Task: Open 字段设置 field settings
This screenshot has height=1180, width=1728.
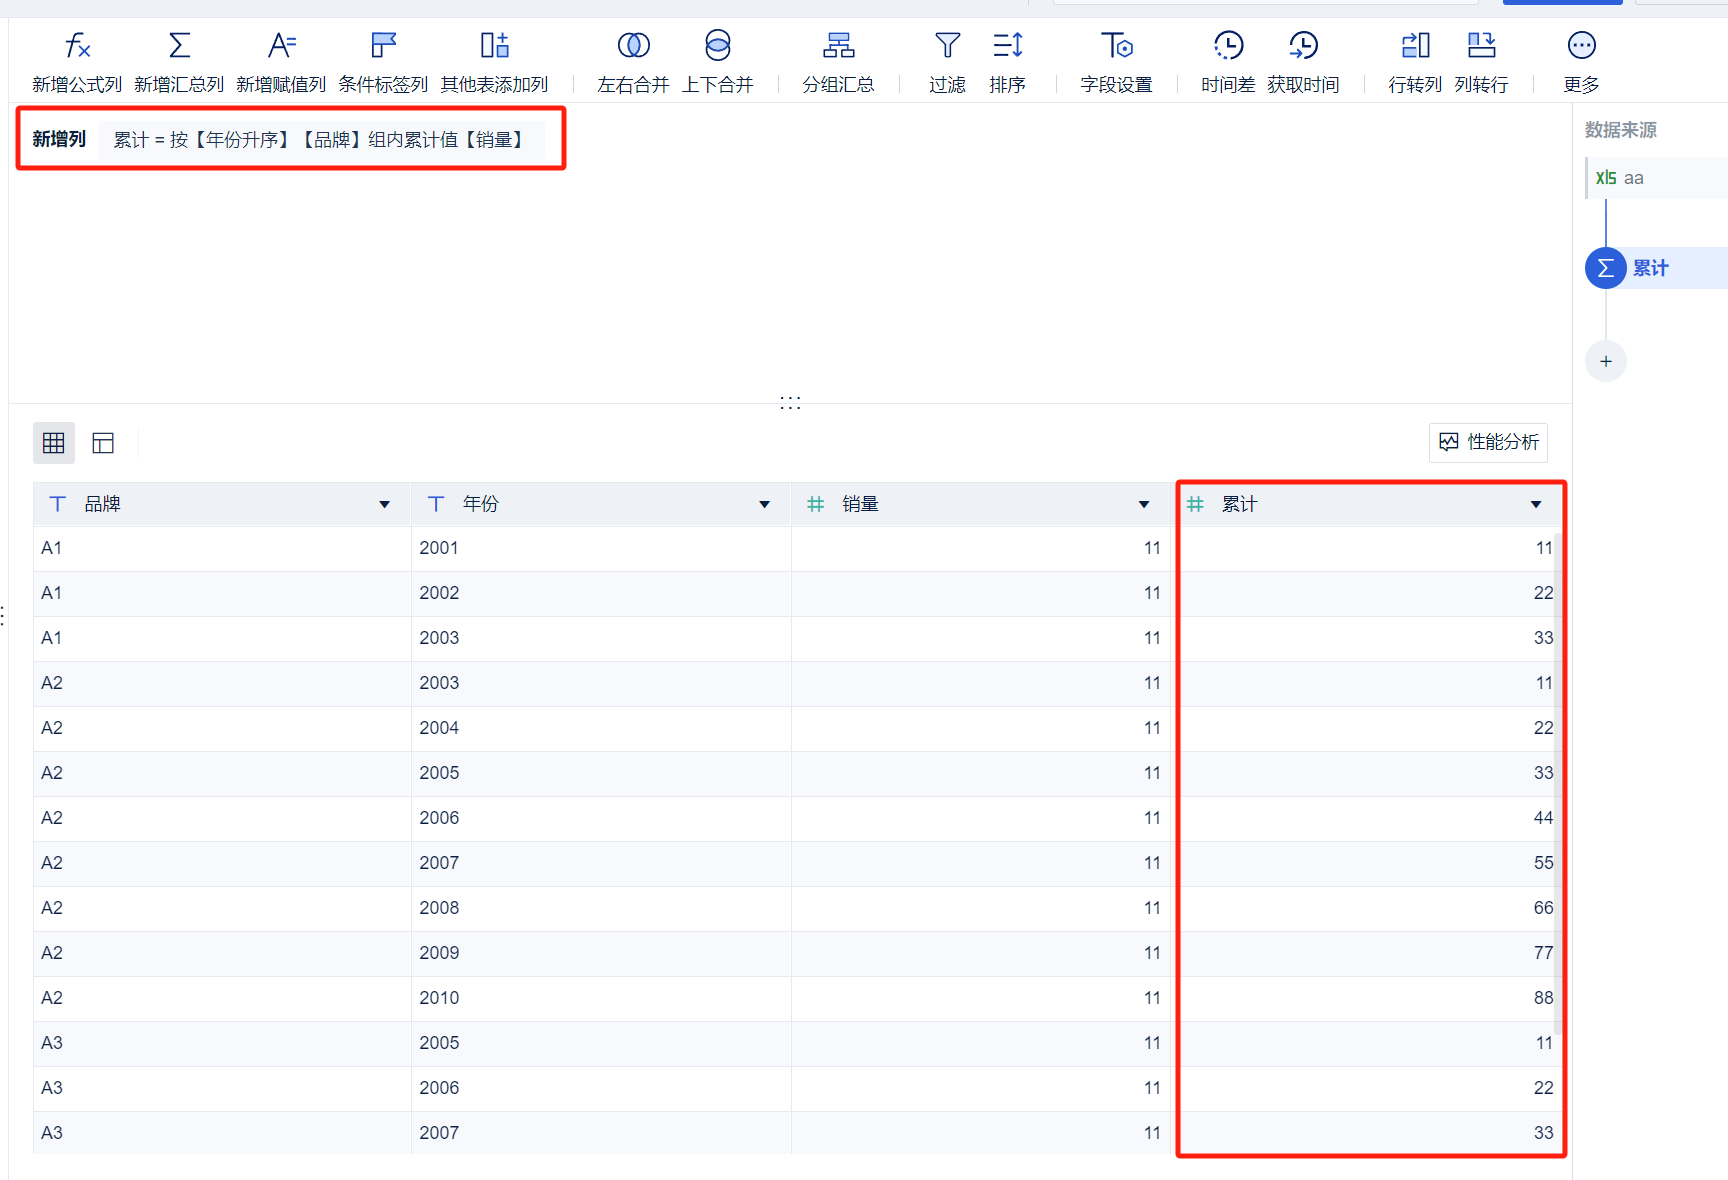Action: pyautogui.click(x=1116, y=62)
